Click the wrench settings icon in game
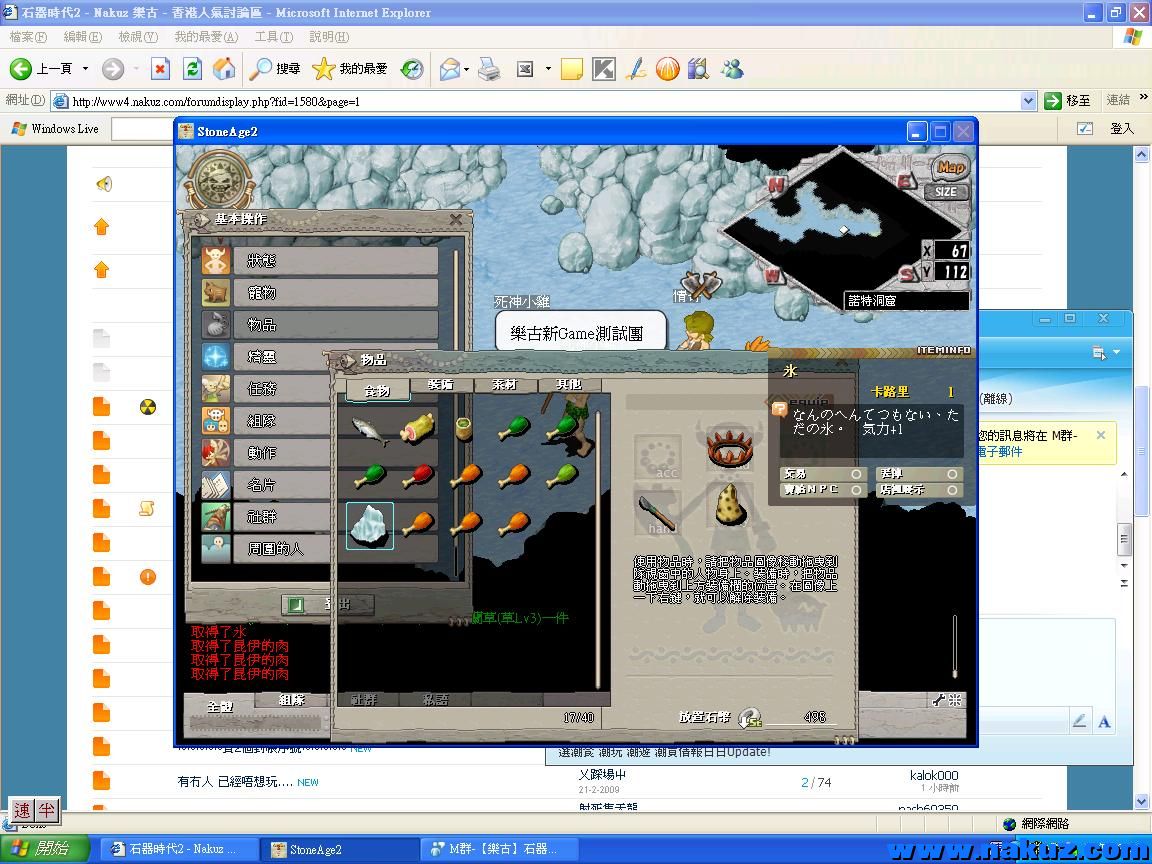The height and width of the screenshot is (864, 1152). tap(940, 701)
